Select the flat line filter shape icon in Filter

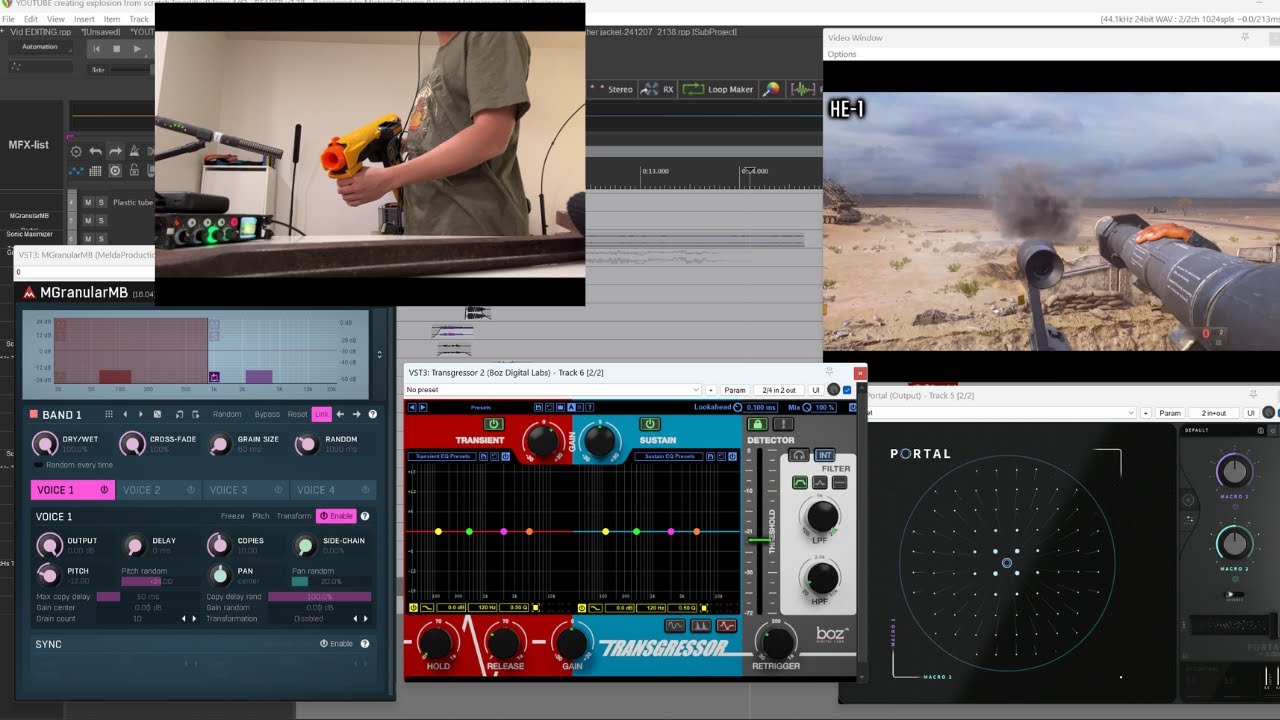point(839,483)
